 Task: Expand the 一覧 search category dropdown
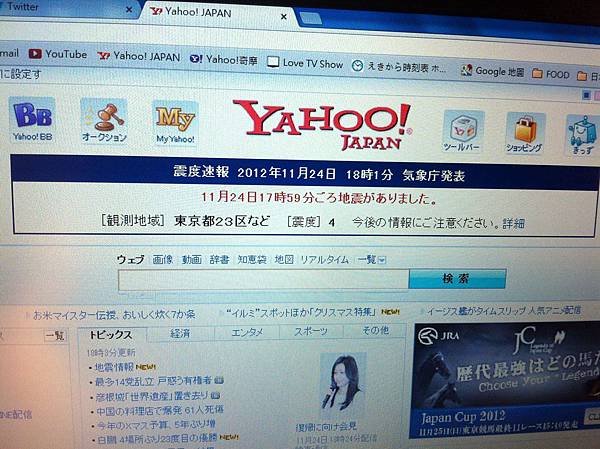coord(371,260)
